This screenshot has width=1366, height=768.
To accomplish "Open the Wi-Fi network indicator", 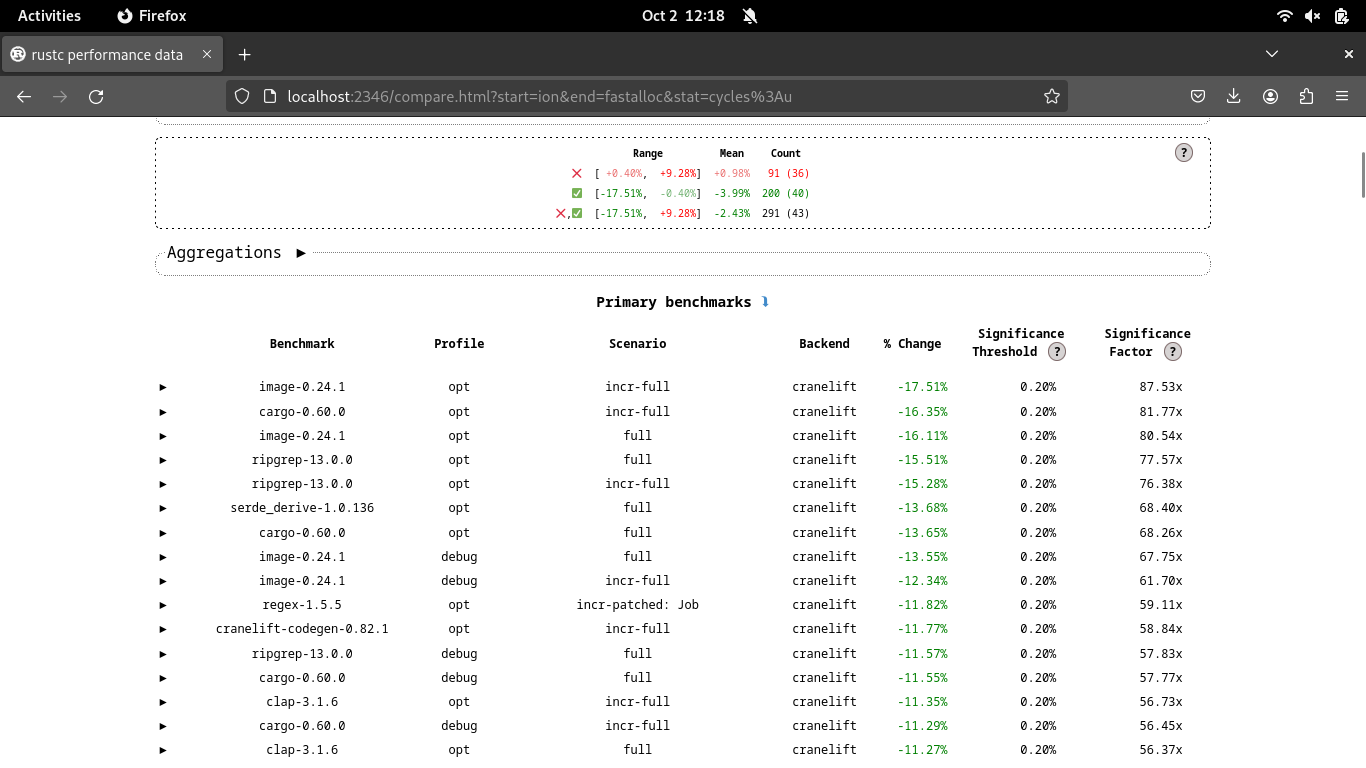I will point(1285,16).
